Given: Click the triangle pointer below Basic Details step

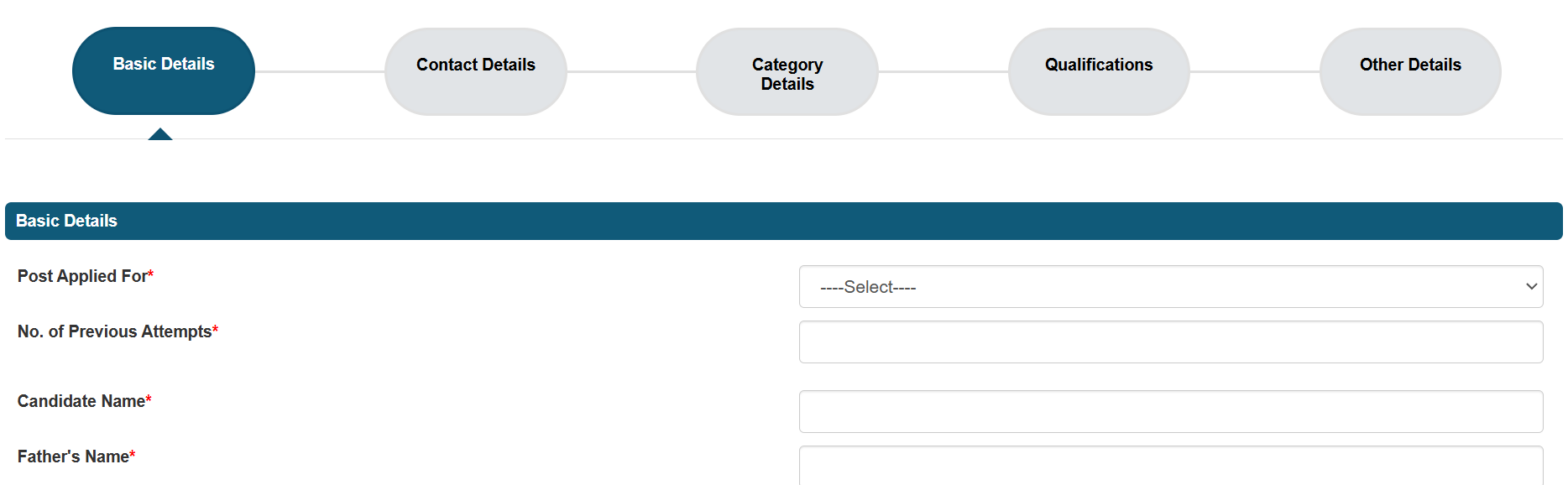Looking at the screenshot, I should tap(160, 134).
